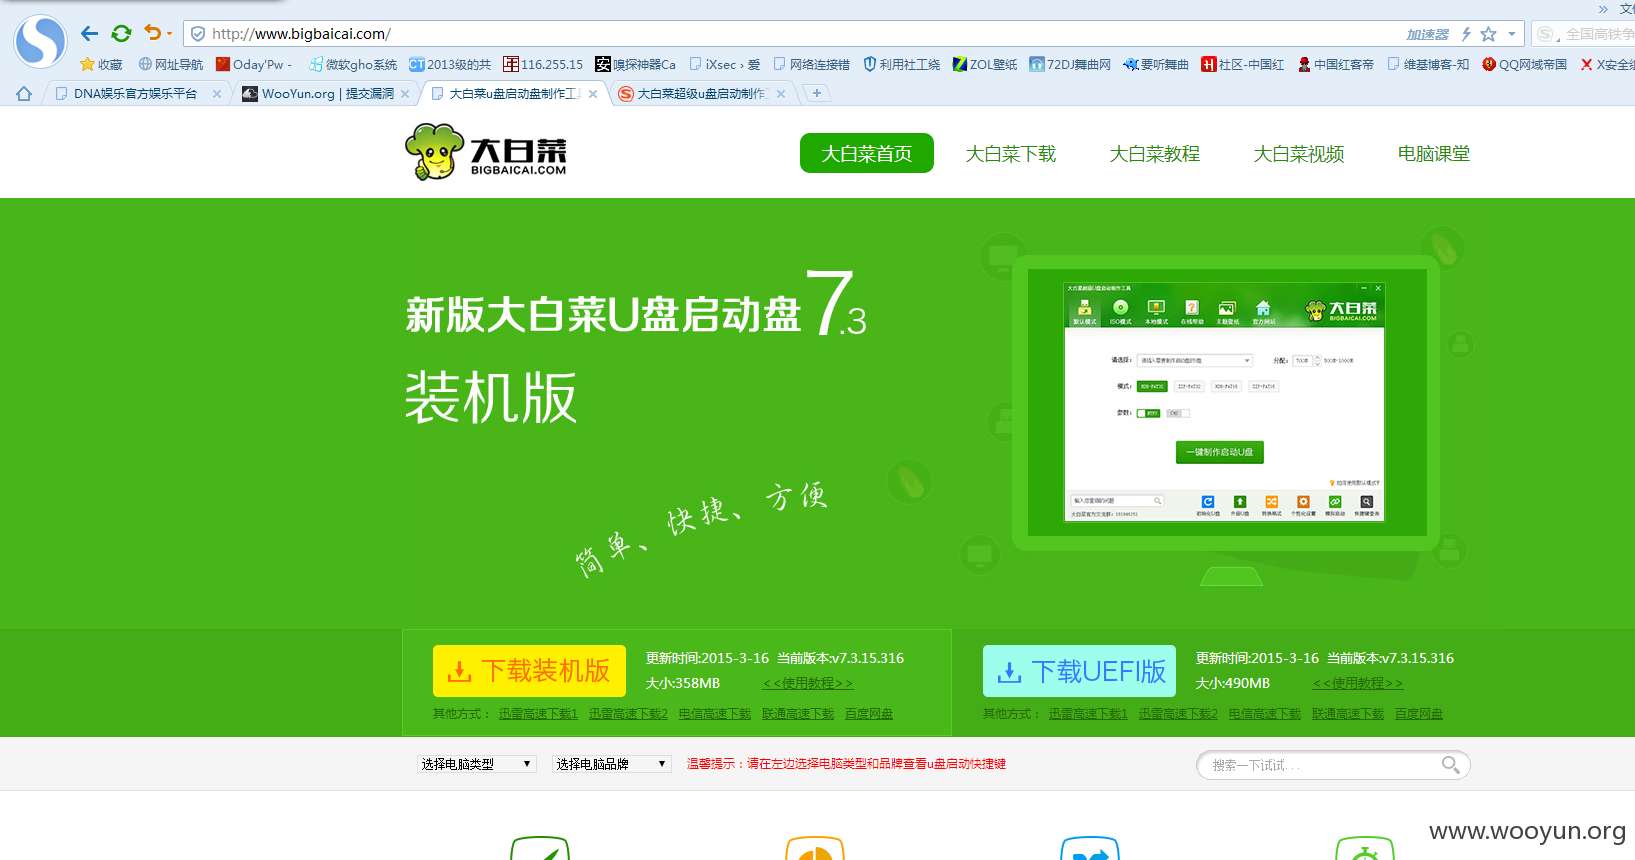1635x860 pixels.
Task: Click 迅雷高速下载1 for 装机版
Action: pos(538,714)
